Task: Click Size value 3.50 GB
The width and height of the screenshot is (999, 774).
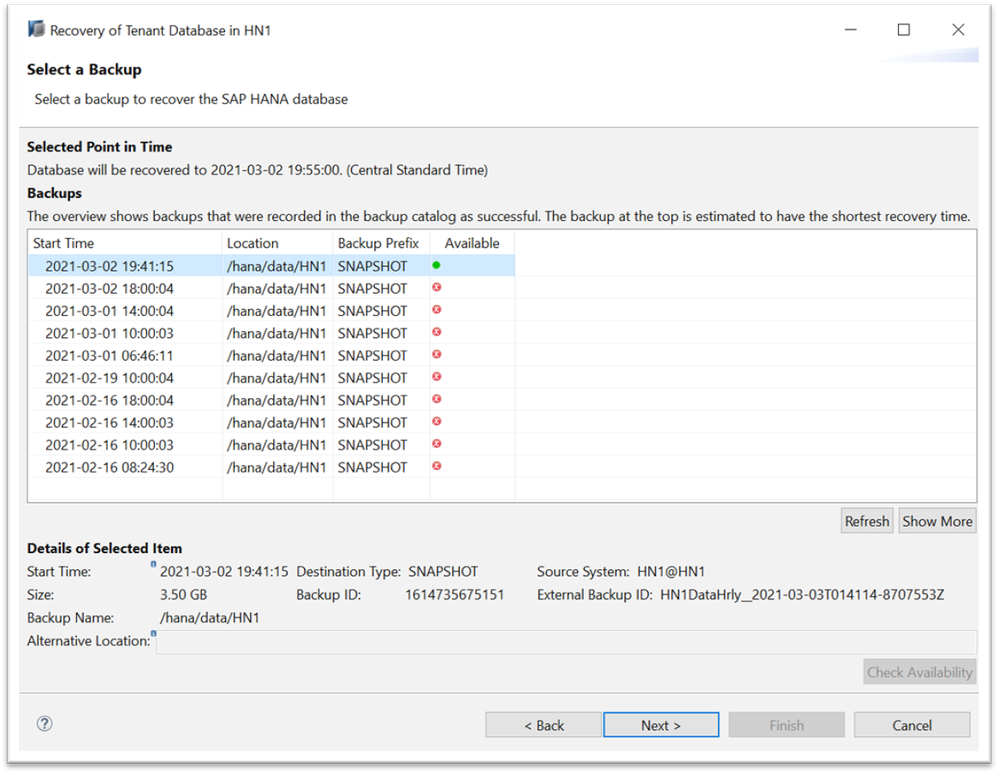Action: (183, 594)
